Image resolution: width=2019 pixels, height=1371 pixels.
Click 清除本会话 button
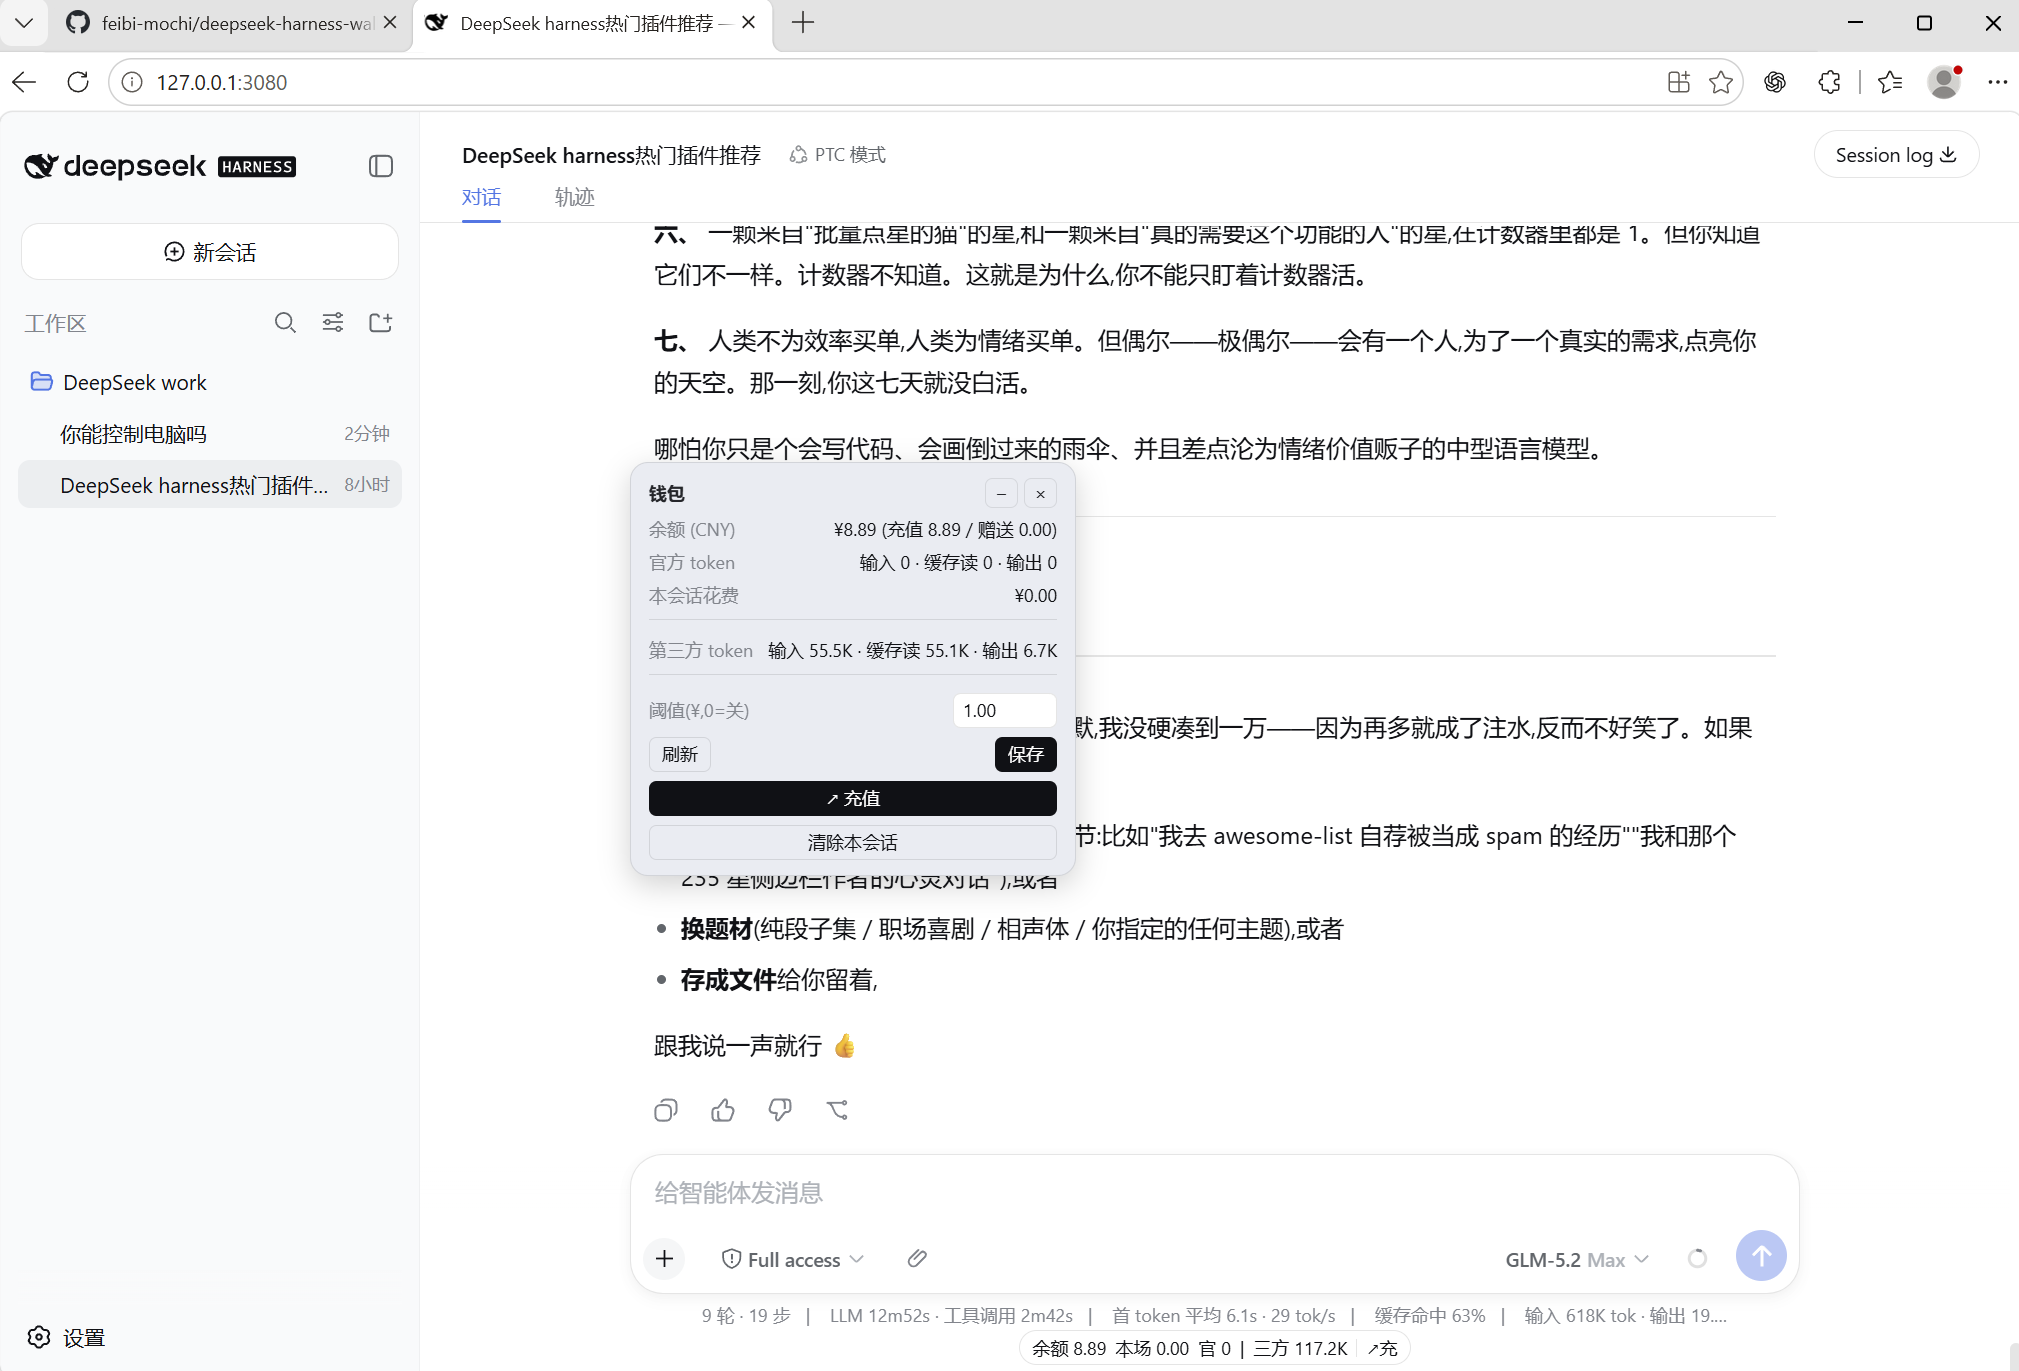tap(853, 842)
